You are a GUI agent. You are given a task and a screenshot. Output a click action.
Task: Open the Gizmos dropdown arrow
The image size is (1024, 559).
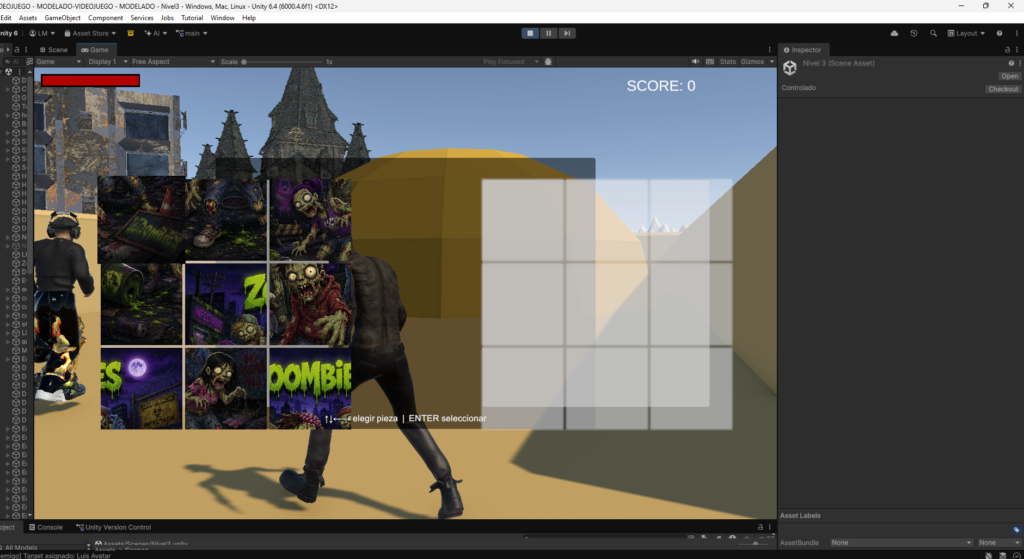(x=771, y=61)
